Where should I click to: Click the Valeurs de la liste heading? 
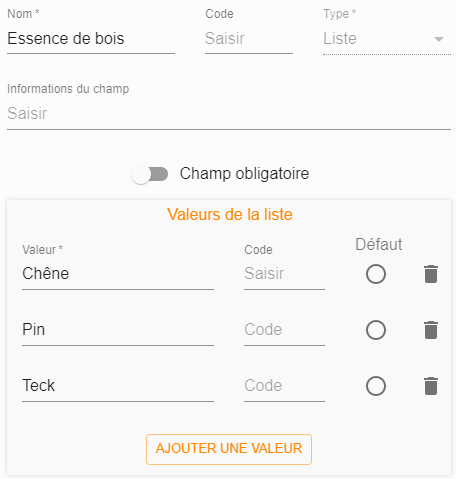230,214
